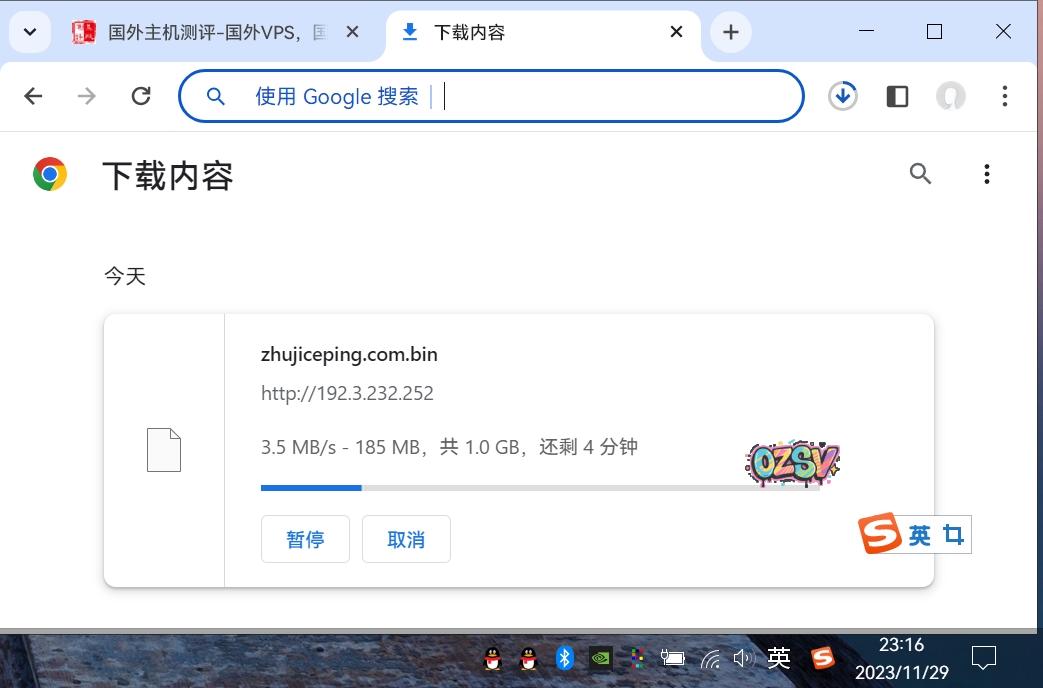This screenshot has width=1043, height=688.
Task: Toggle the browser side panel icon
Action: click(897, 96)
